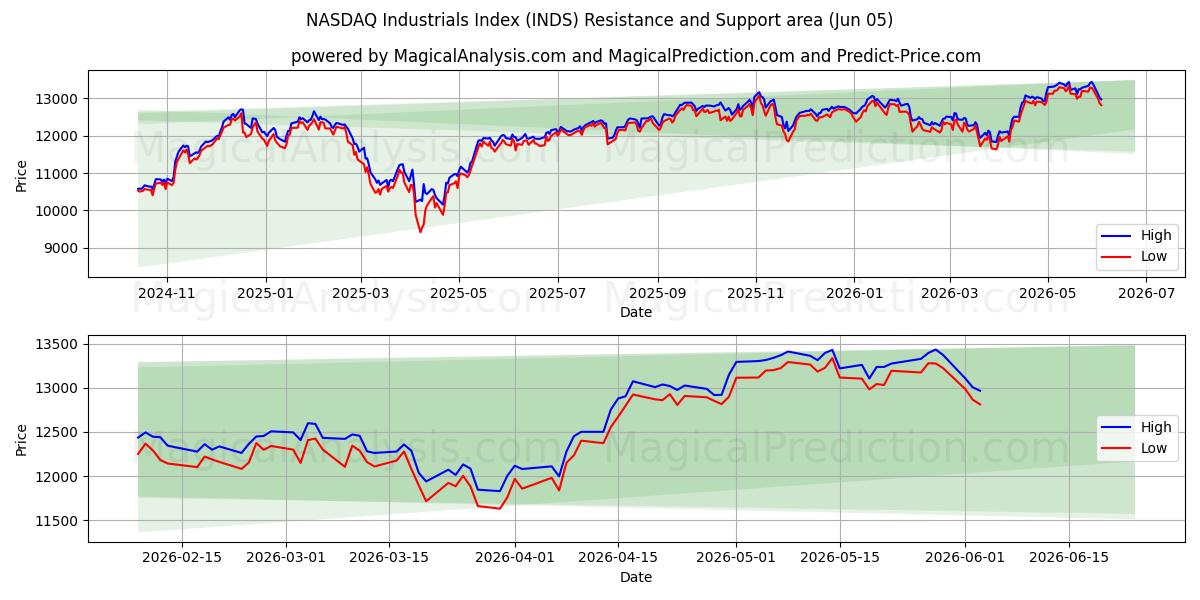Click the '2026-05-15' date label on the bottom chart
The height and width of the screenshot is (600, 1200).
coord(841,559)
